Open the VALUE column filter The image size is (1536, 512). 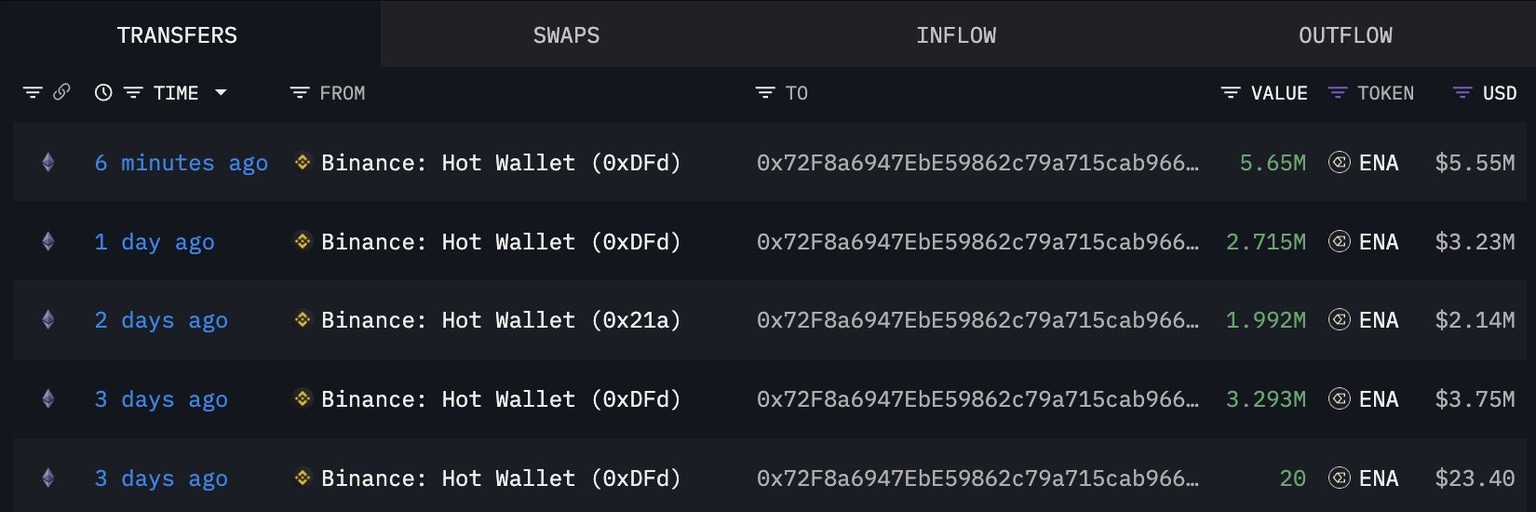(1231, 93)
